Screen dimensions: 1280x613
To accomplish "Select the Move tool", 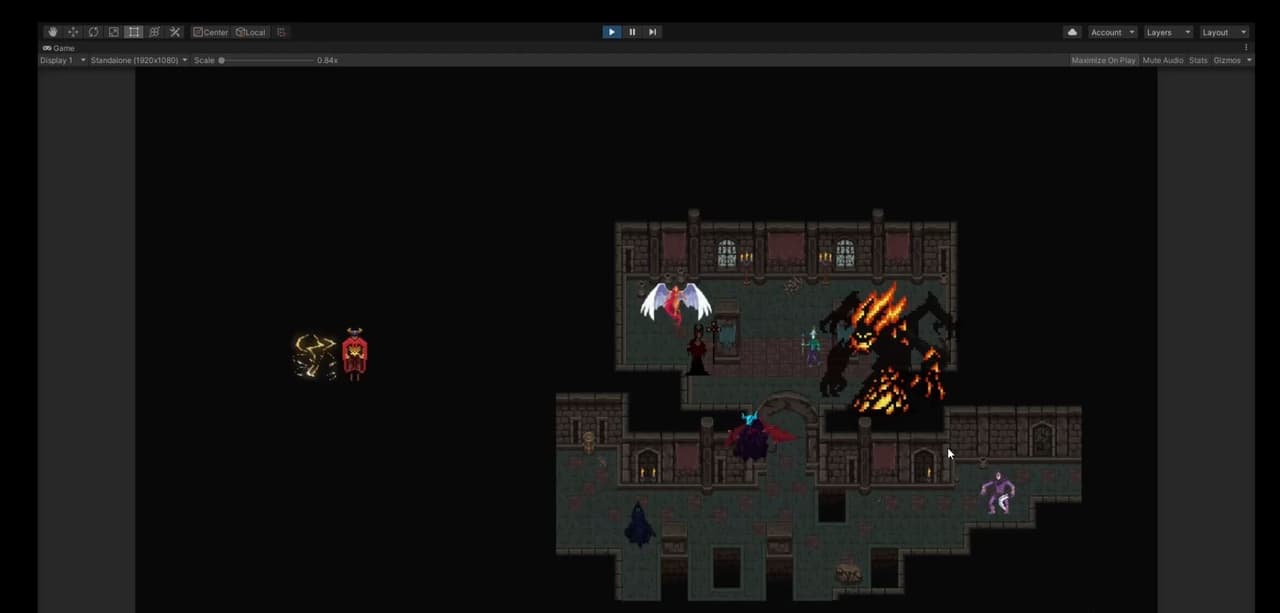I will tap(72, 32).
